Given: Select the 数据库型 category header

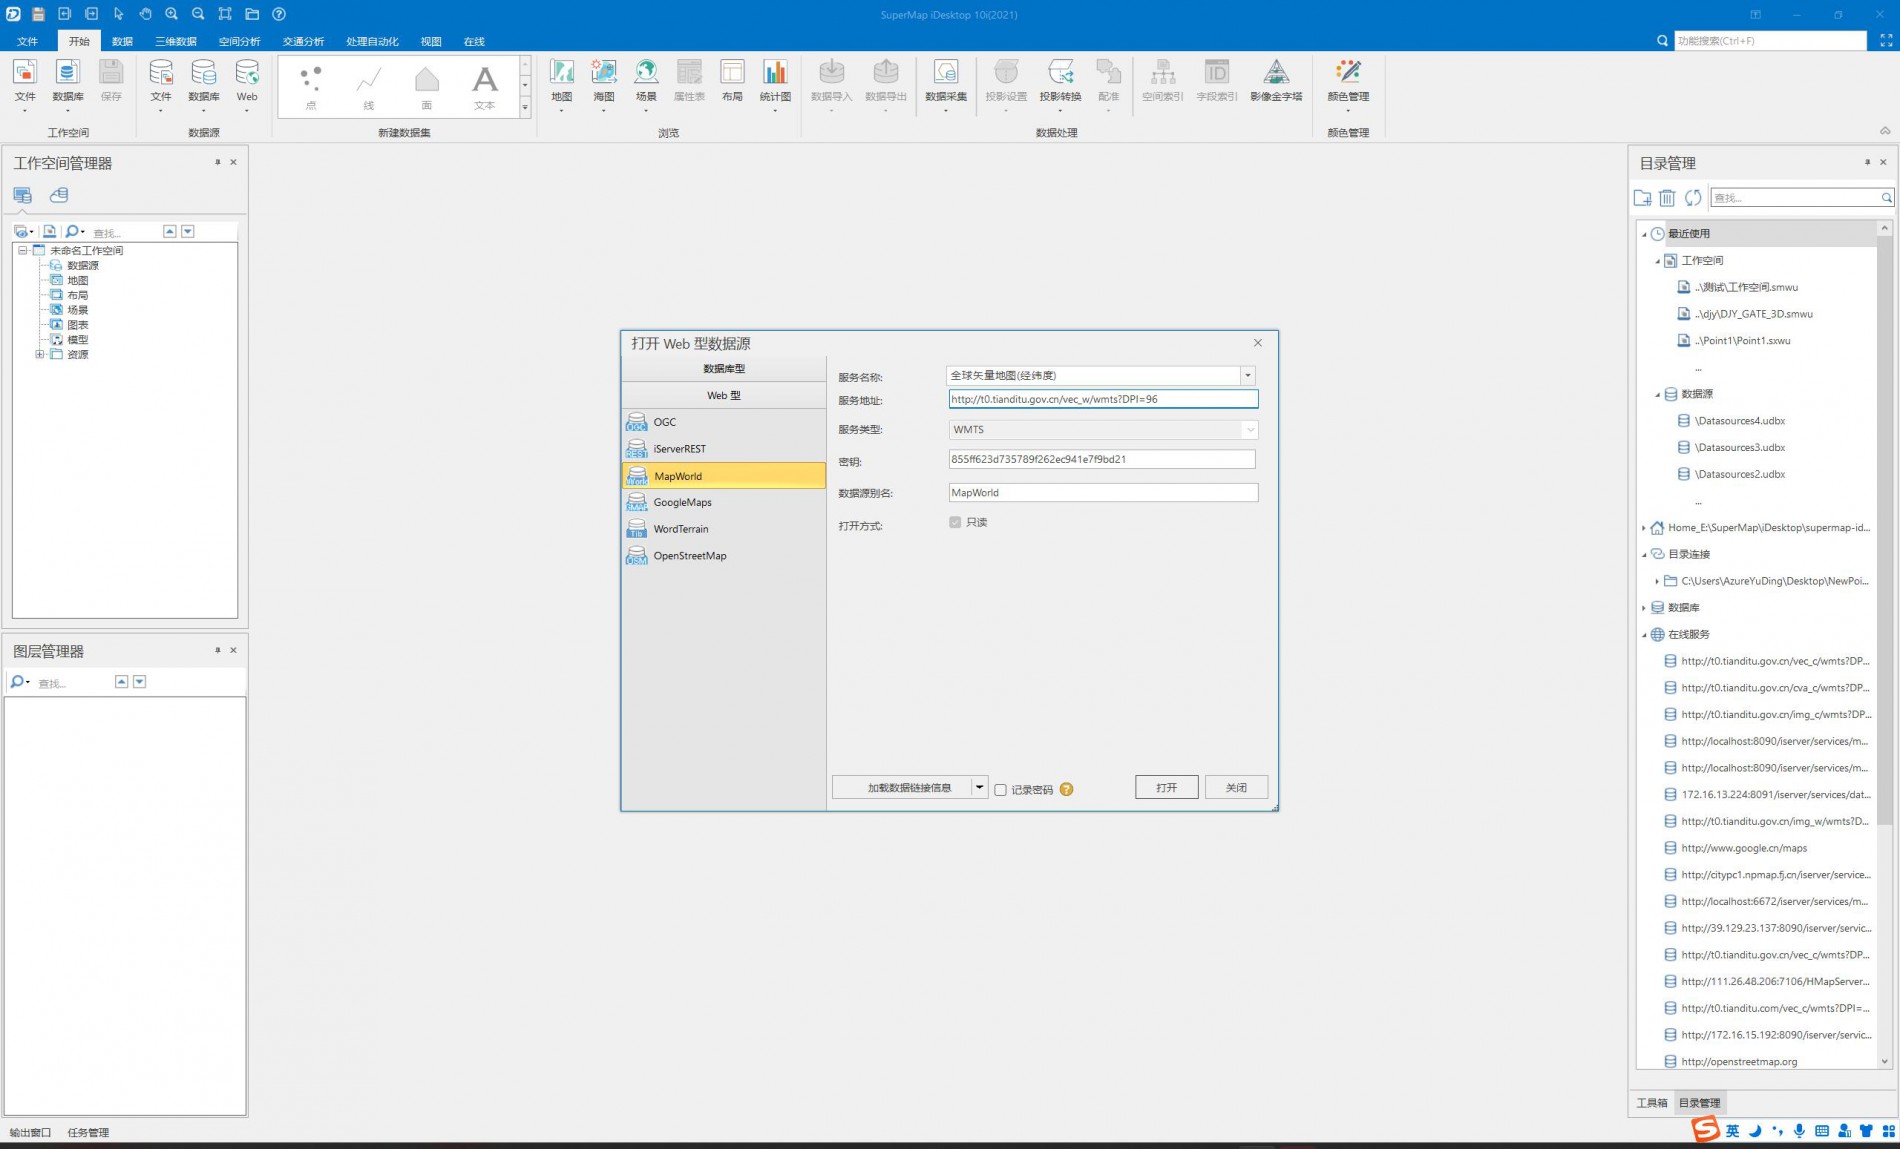Looking at the screenshot, I should (x=724, y=369).
